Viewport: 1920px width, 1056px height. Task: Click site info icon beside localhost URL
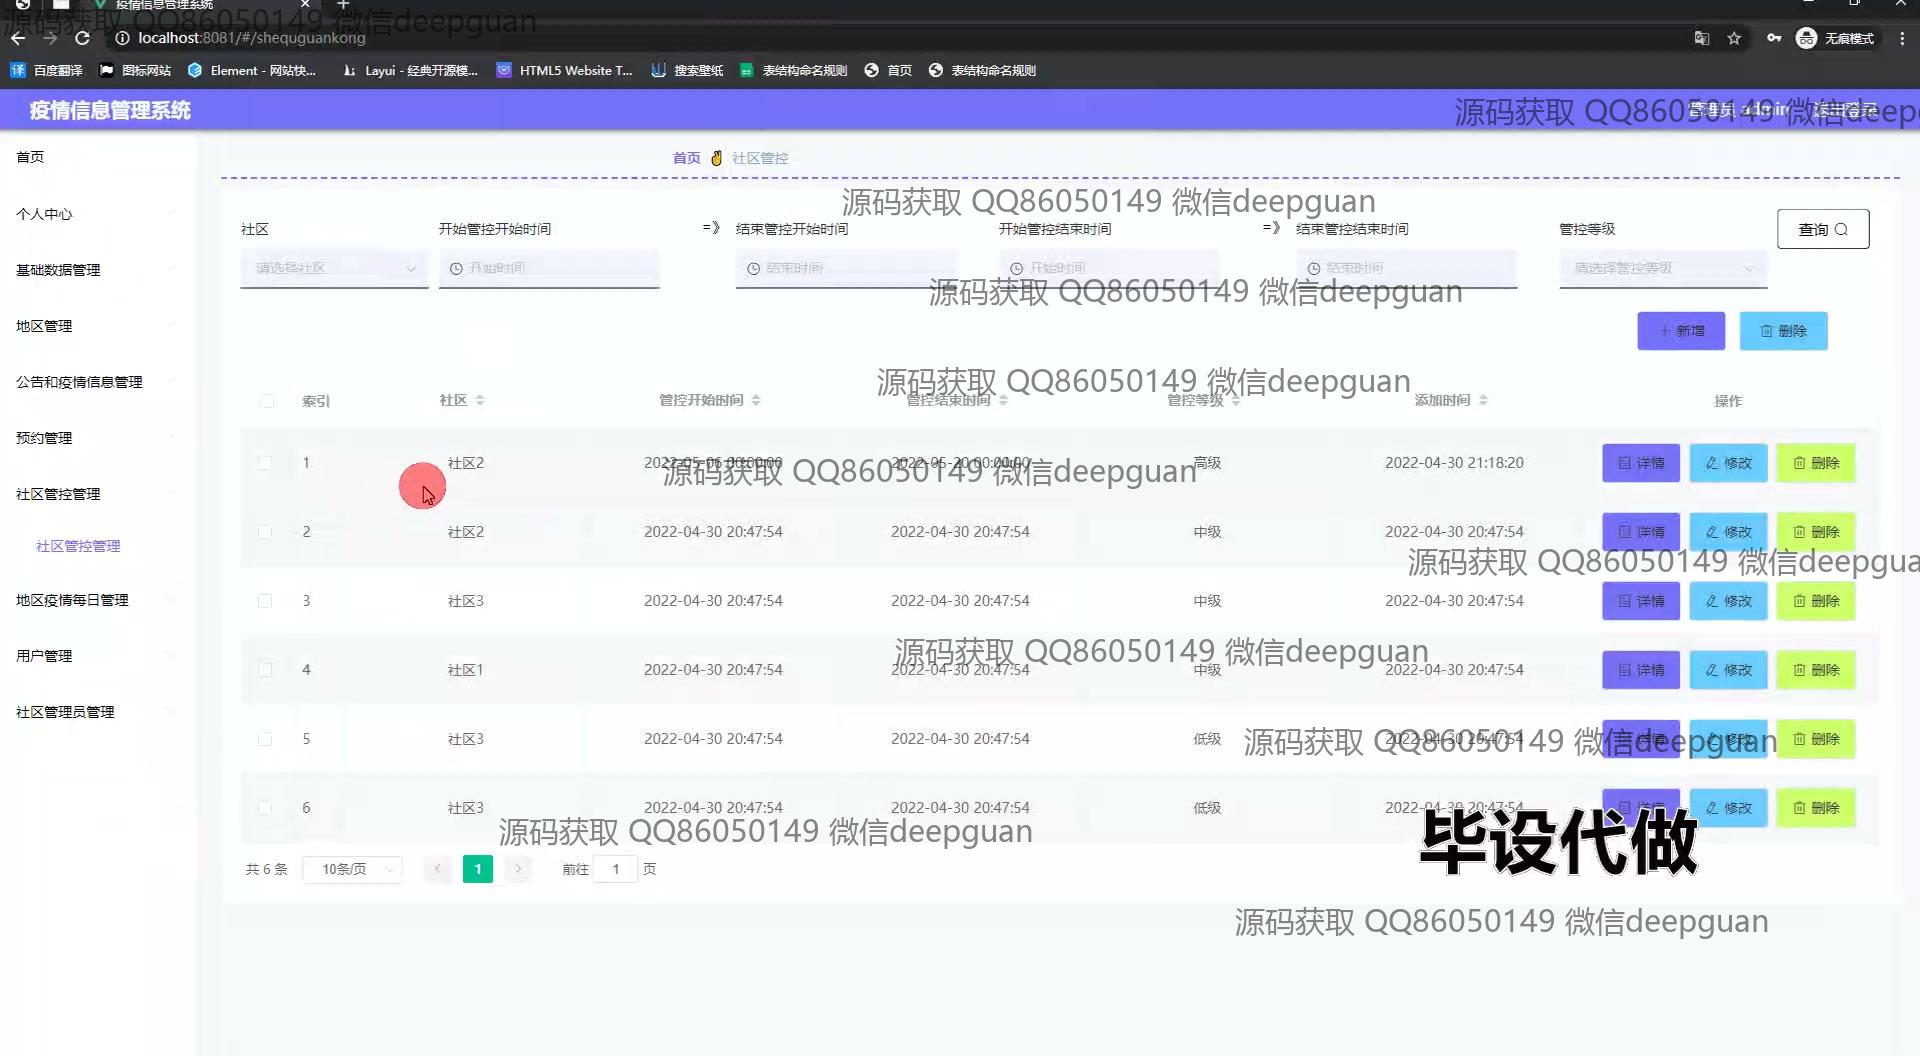click(122, 38)
